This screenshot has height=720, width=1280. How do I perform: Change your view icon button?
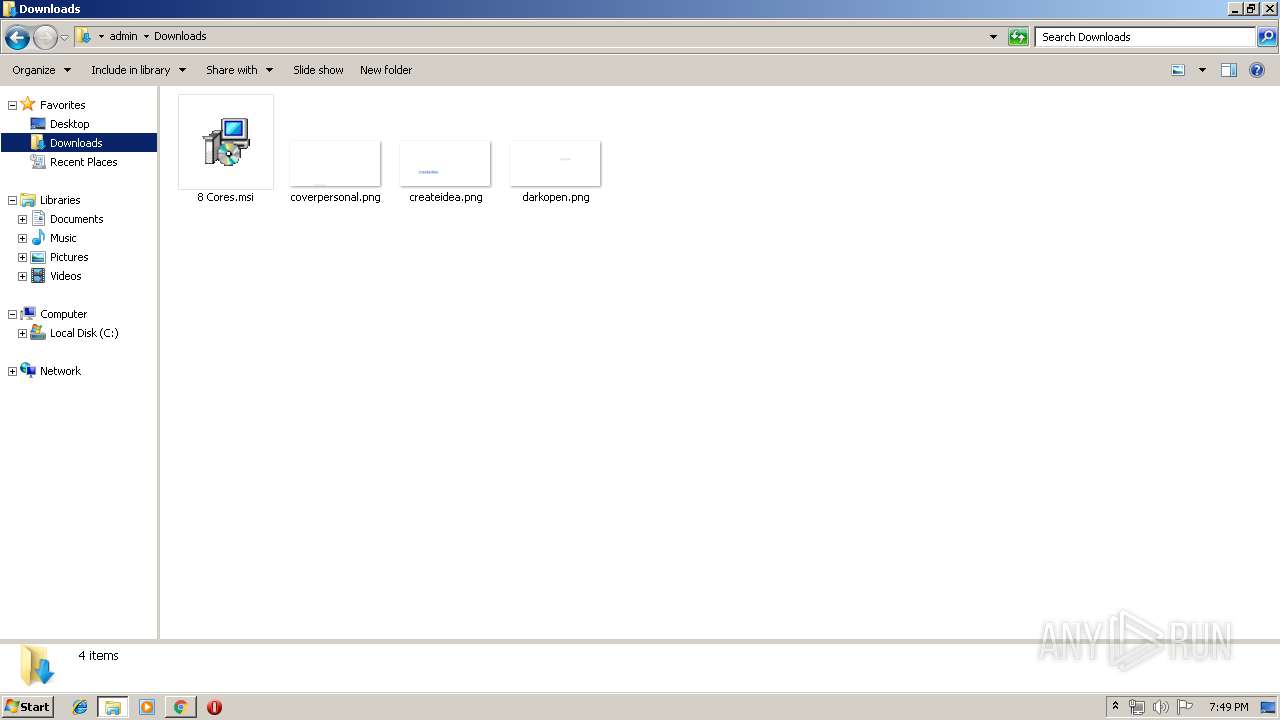(1178, 70)
